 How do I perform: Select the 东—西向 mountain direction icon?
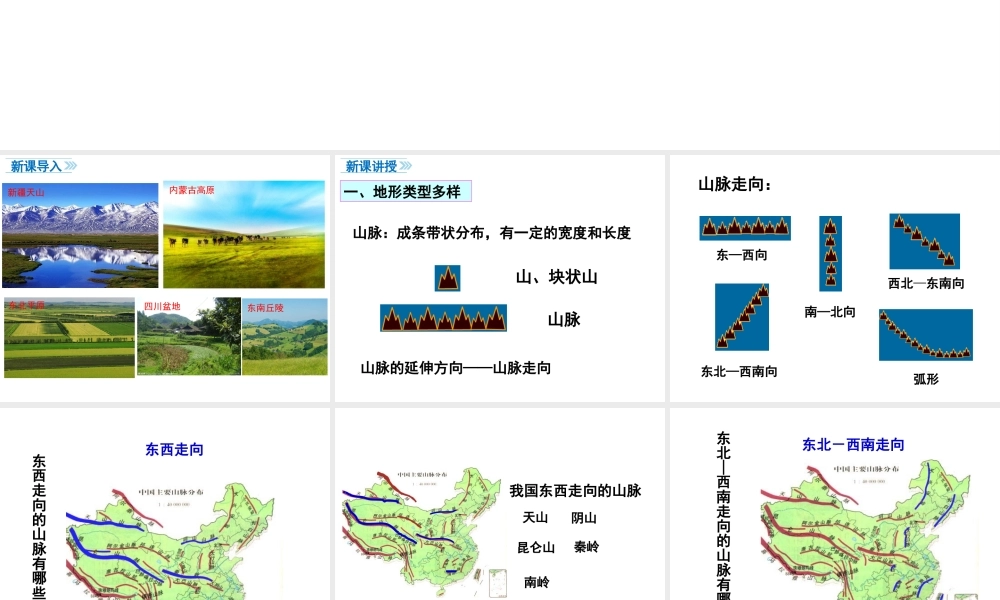click(745, 228)
